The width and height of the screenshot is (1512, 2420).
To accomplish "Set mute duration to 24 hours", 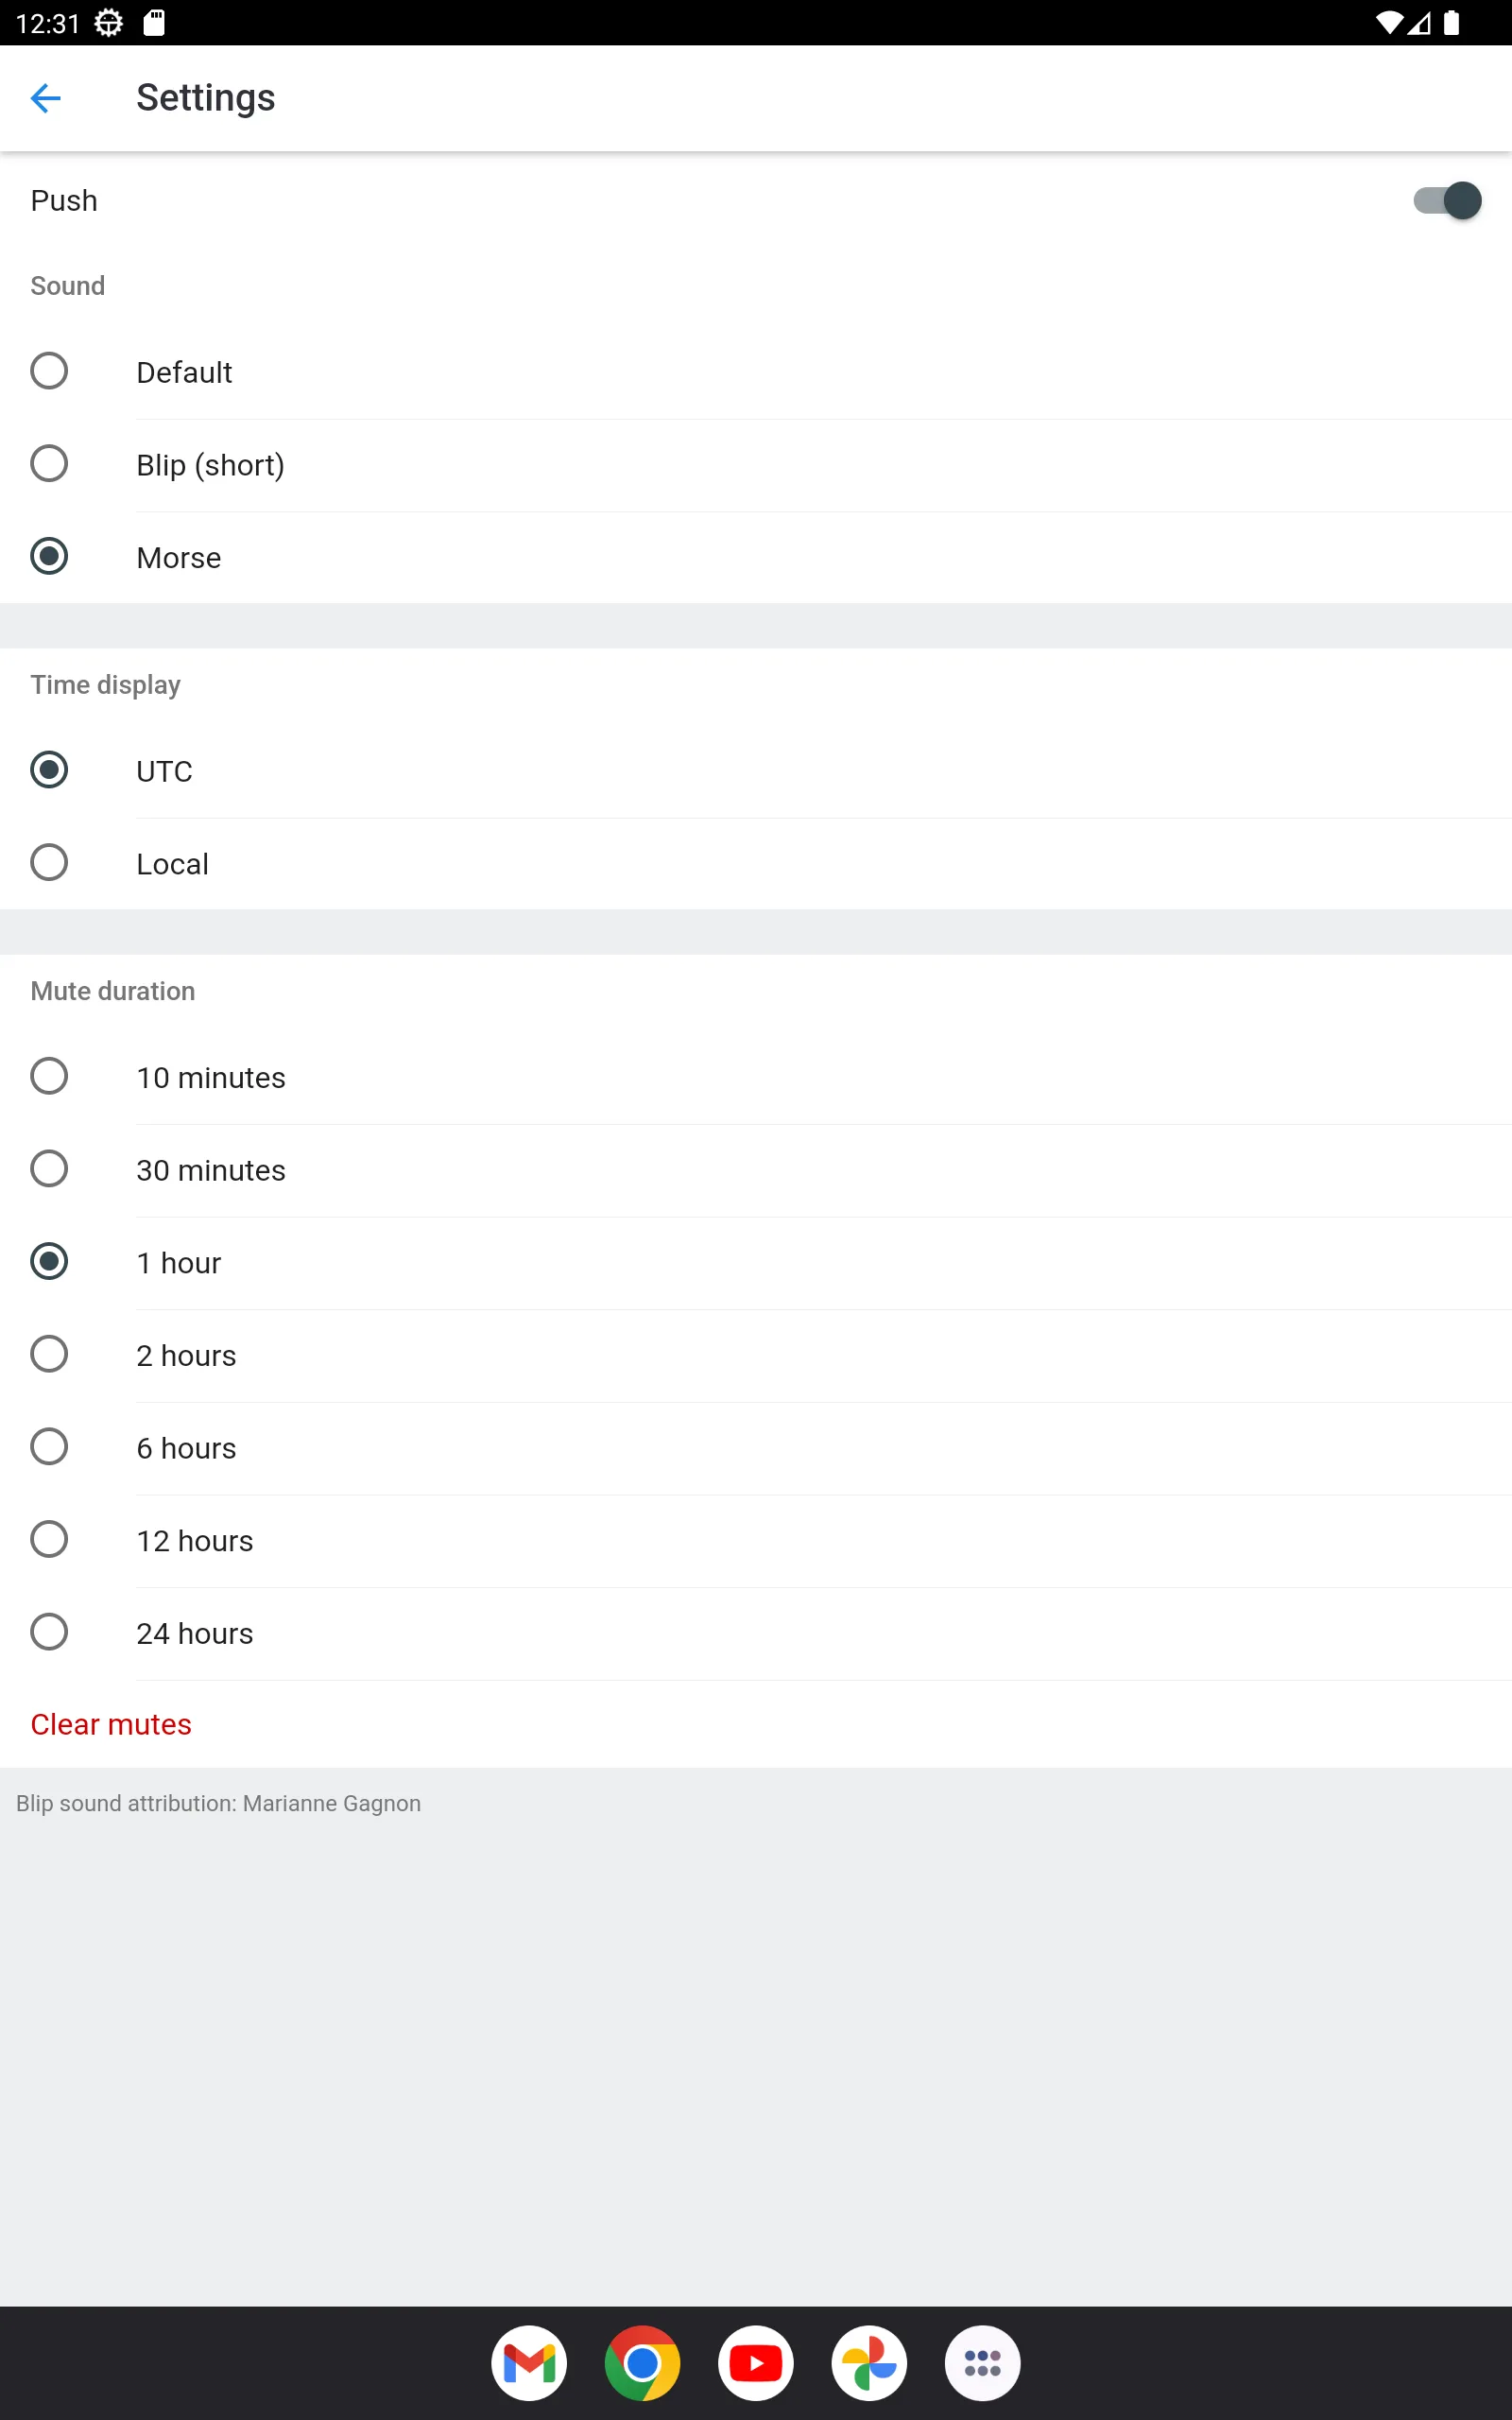I will point(49,1633).
